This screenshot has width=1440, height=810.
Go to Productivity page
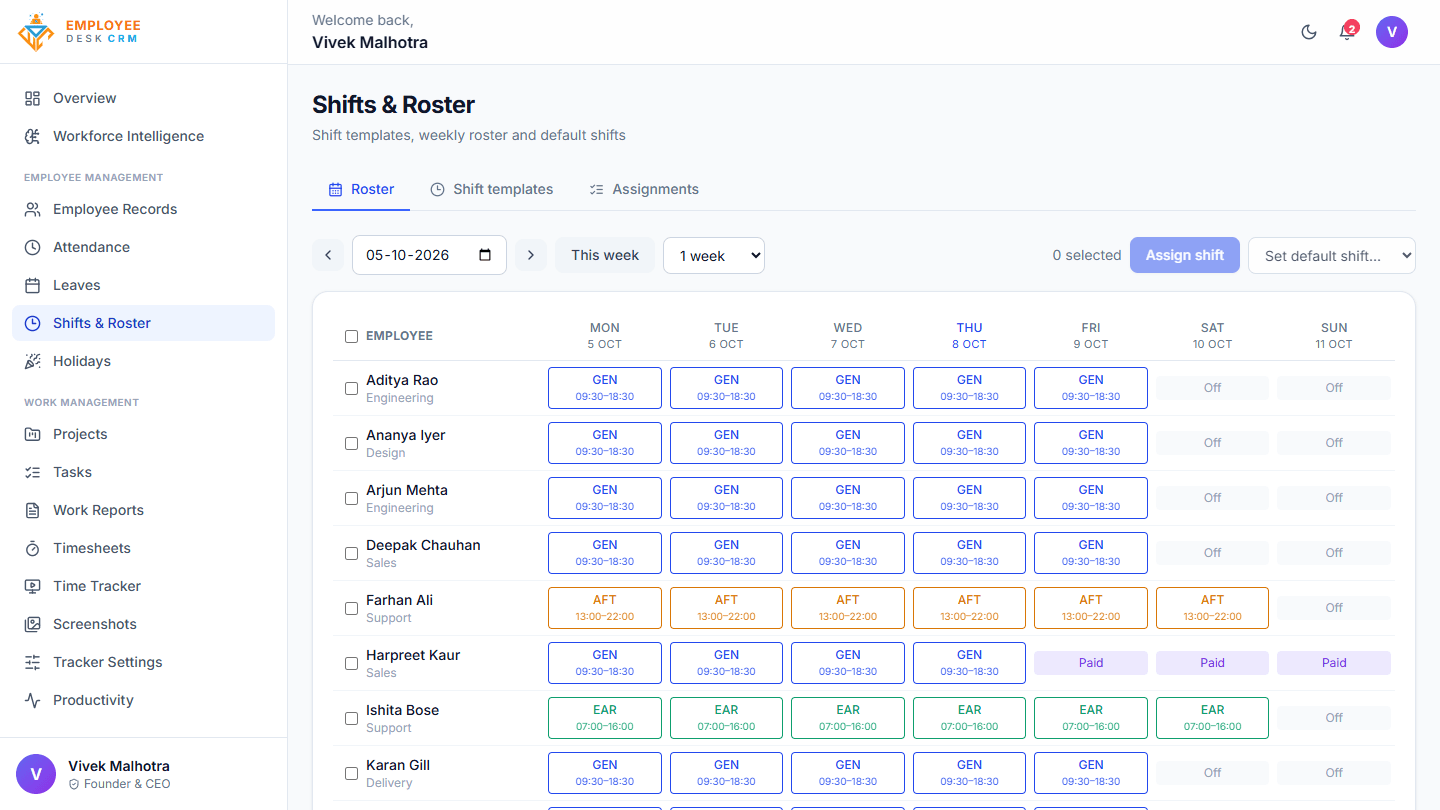pyautogui.click(x=143, y=700)
